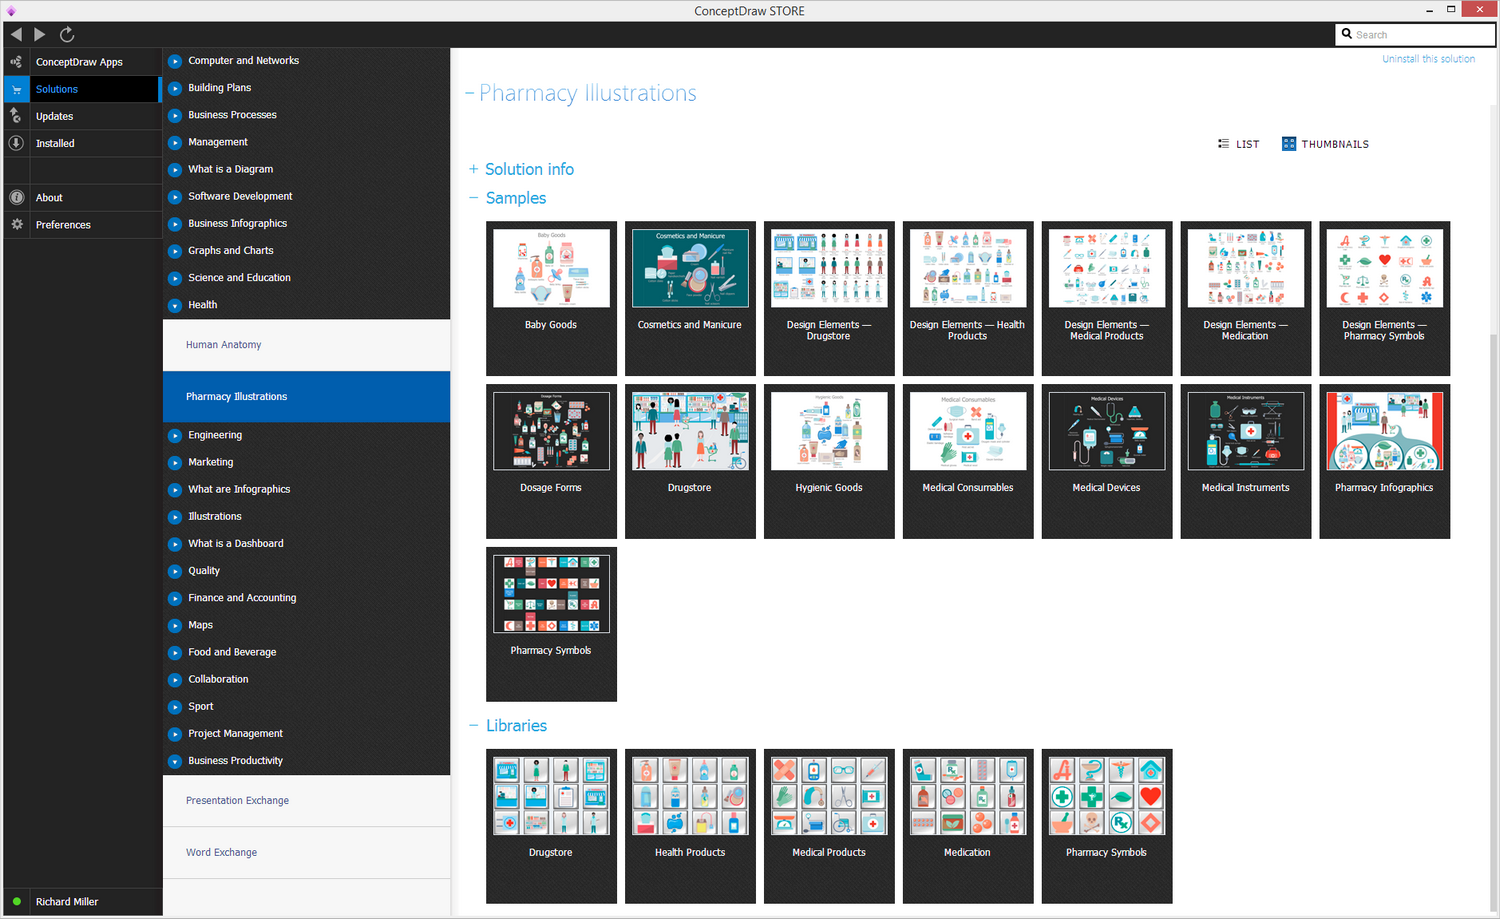
Task: Open Design Elements — Drugstore sample
Action: point(829,298)
